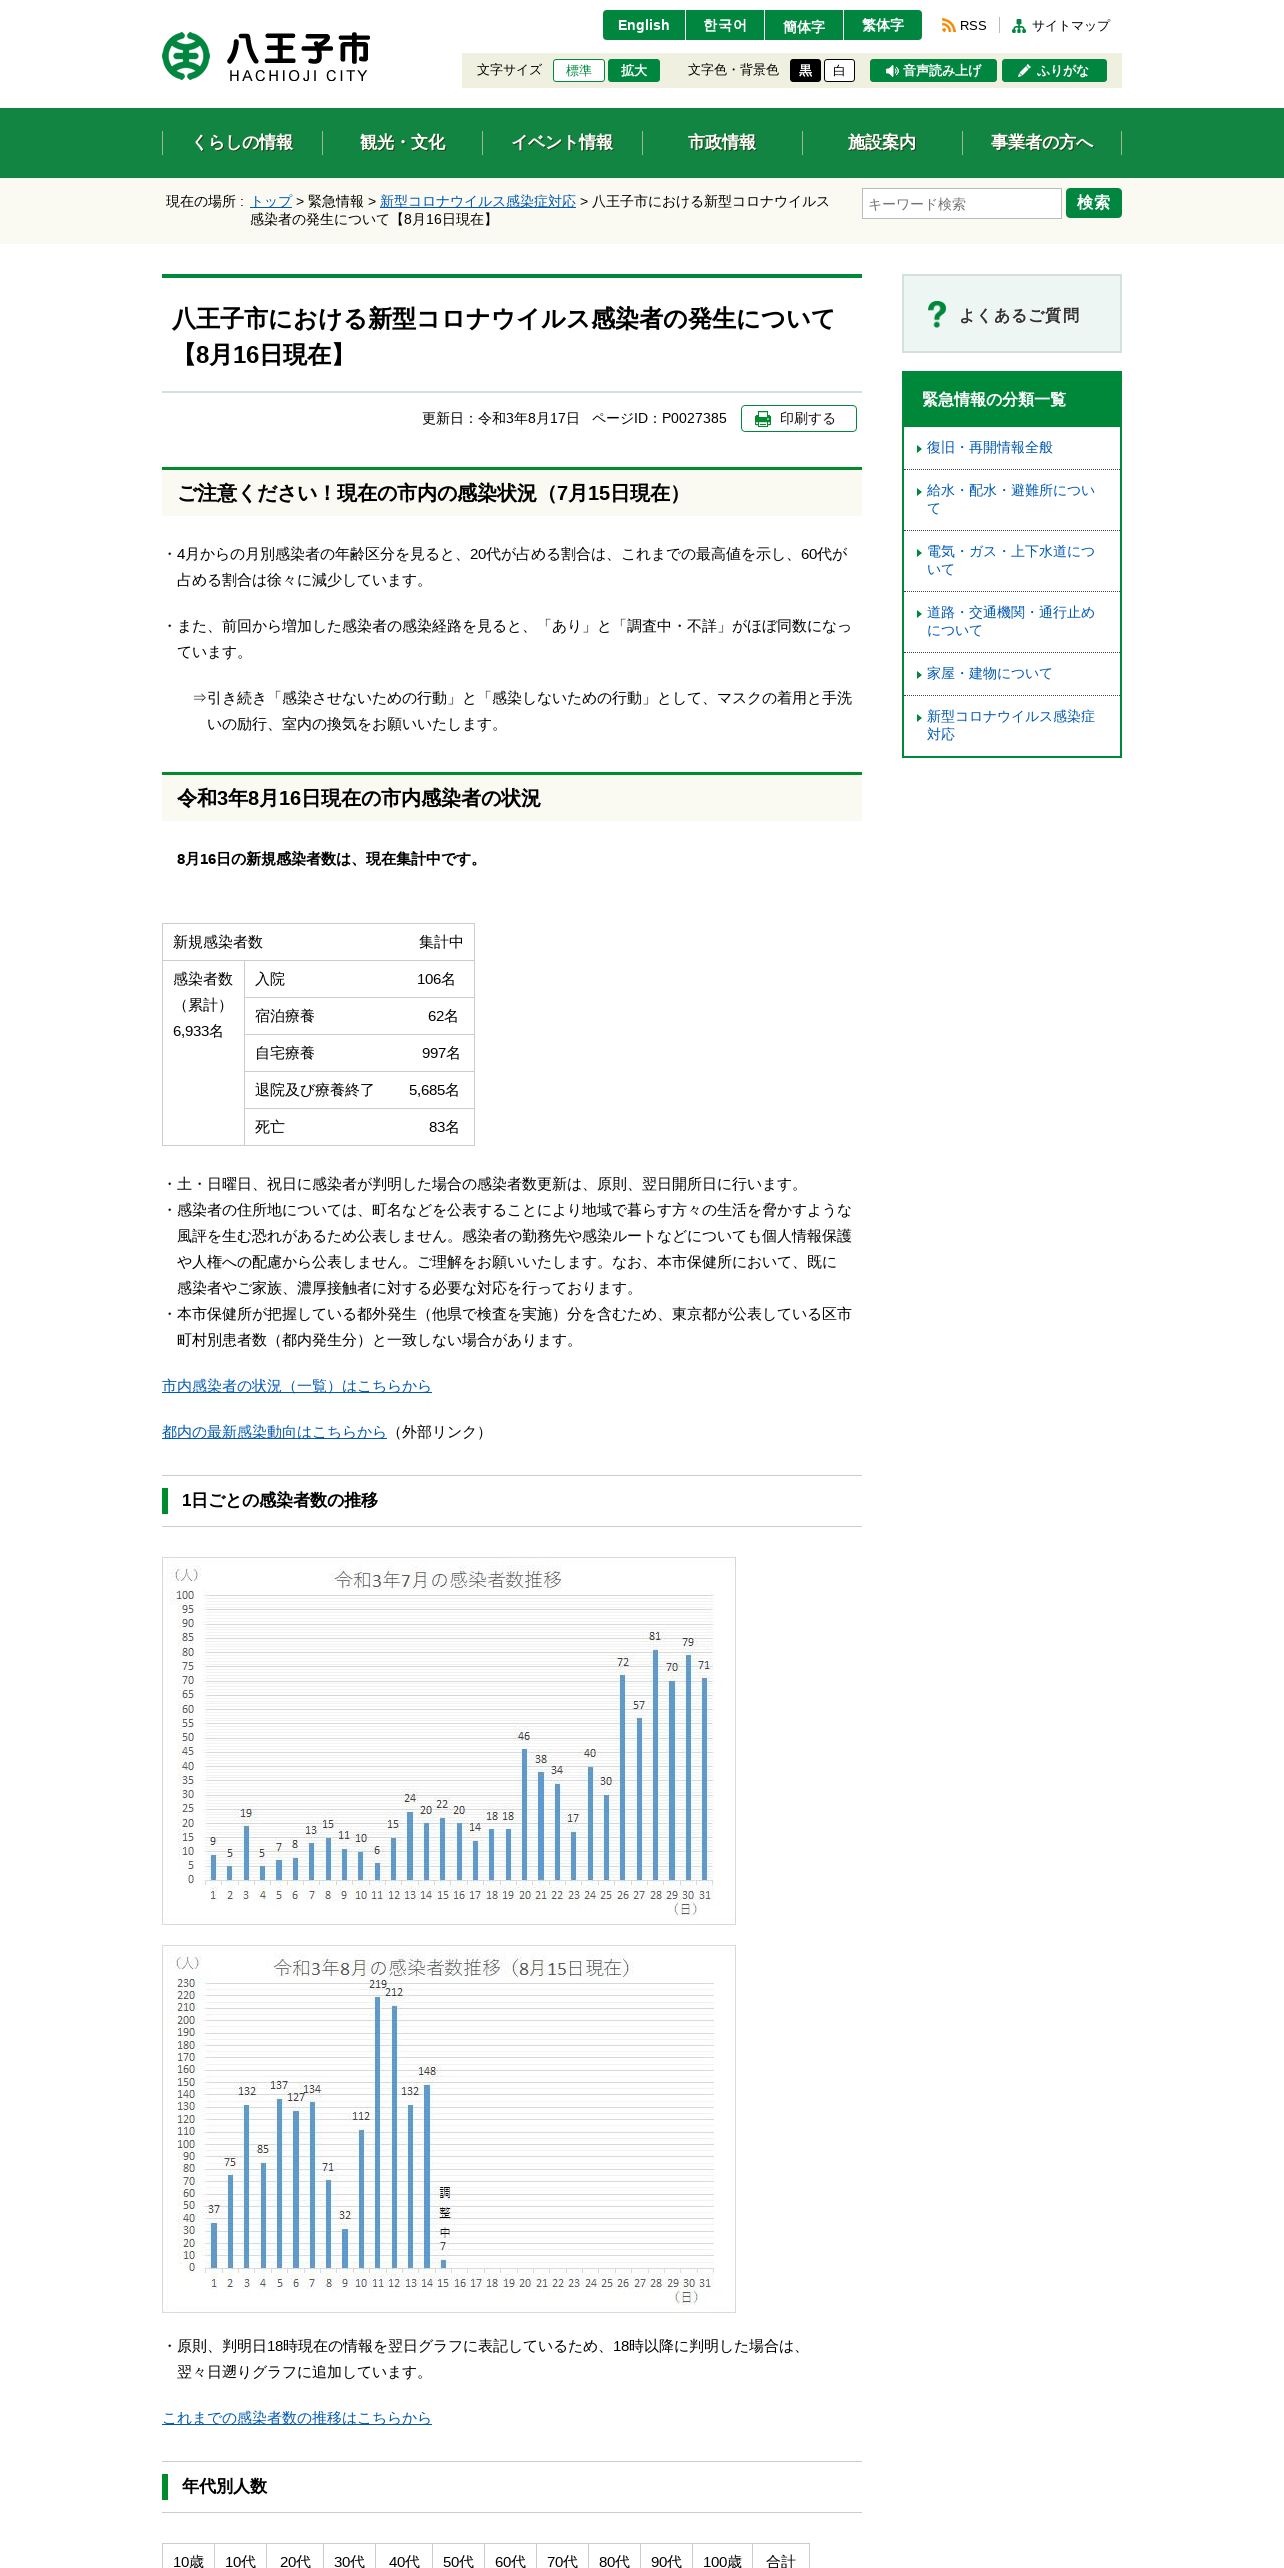Open the RSS feed icon link
Image resolution: width=1284 pixels, height=2568 pixels.
click(963, 26)
